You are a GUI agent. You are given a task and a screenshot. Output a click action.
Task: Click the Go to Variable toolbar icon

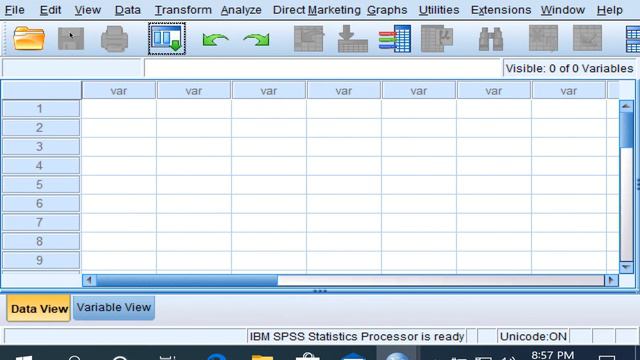point(353,39)
